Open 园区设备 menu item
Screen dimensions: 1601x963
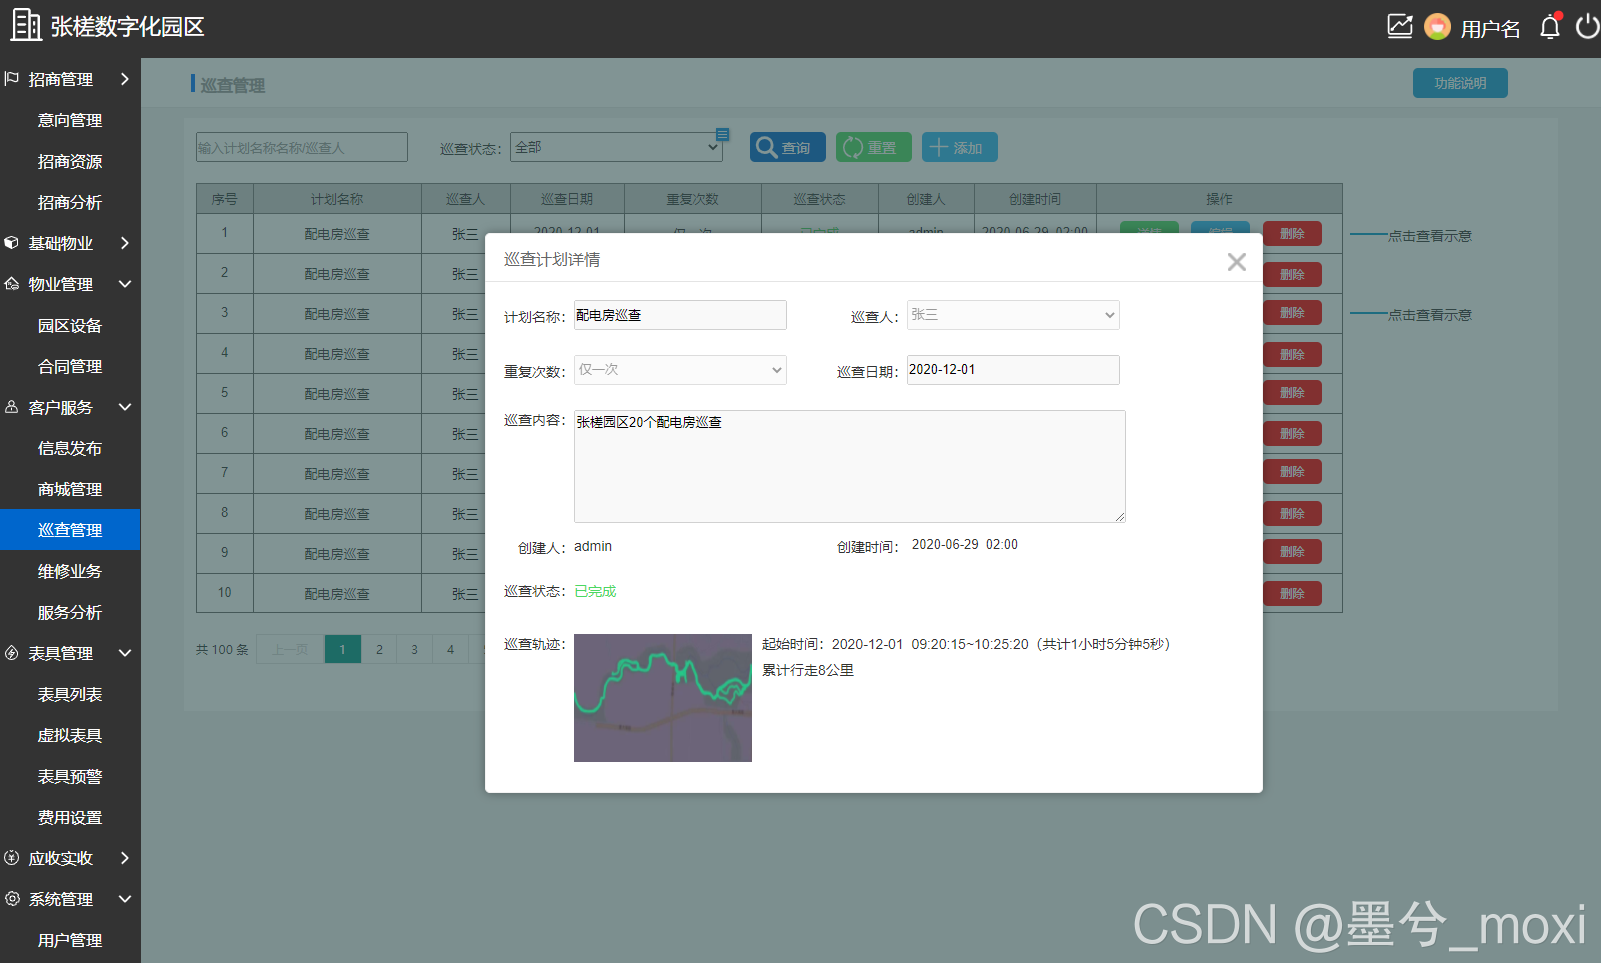coord(70,325)
